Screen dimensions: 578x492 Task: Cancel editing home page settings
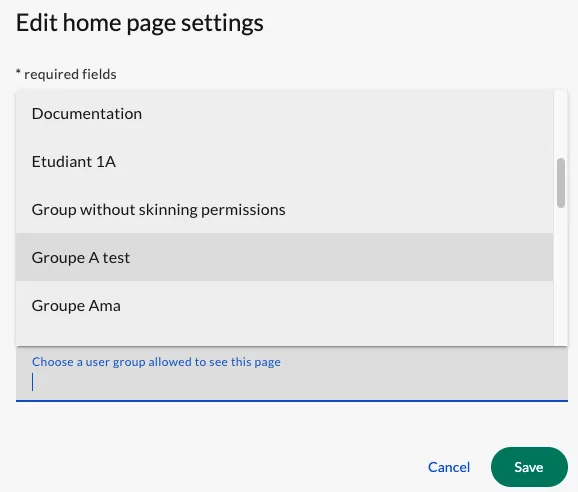449,467
